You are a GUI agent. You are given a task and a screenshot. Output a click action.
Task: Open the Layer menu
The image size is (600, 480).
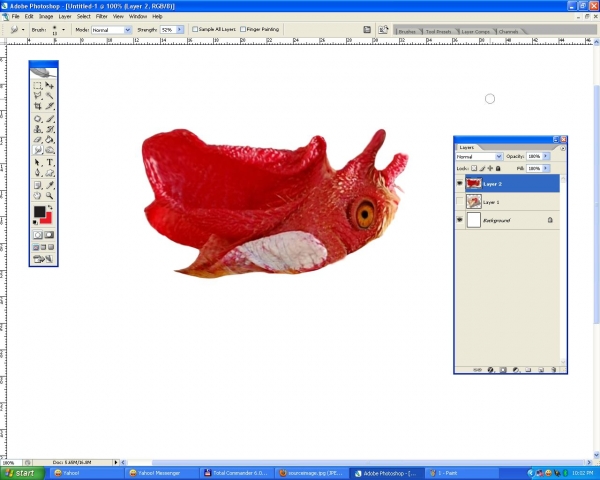coord(65,16)
